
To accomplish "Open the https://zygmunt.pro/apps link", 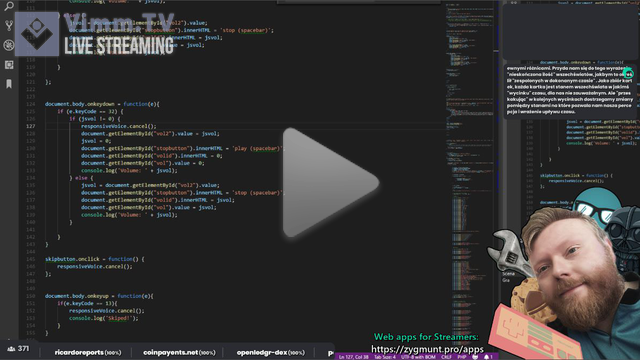I will point(427,349).
